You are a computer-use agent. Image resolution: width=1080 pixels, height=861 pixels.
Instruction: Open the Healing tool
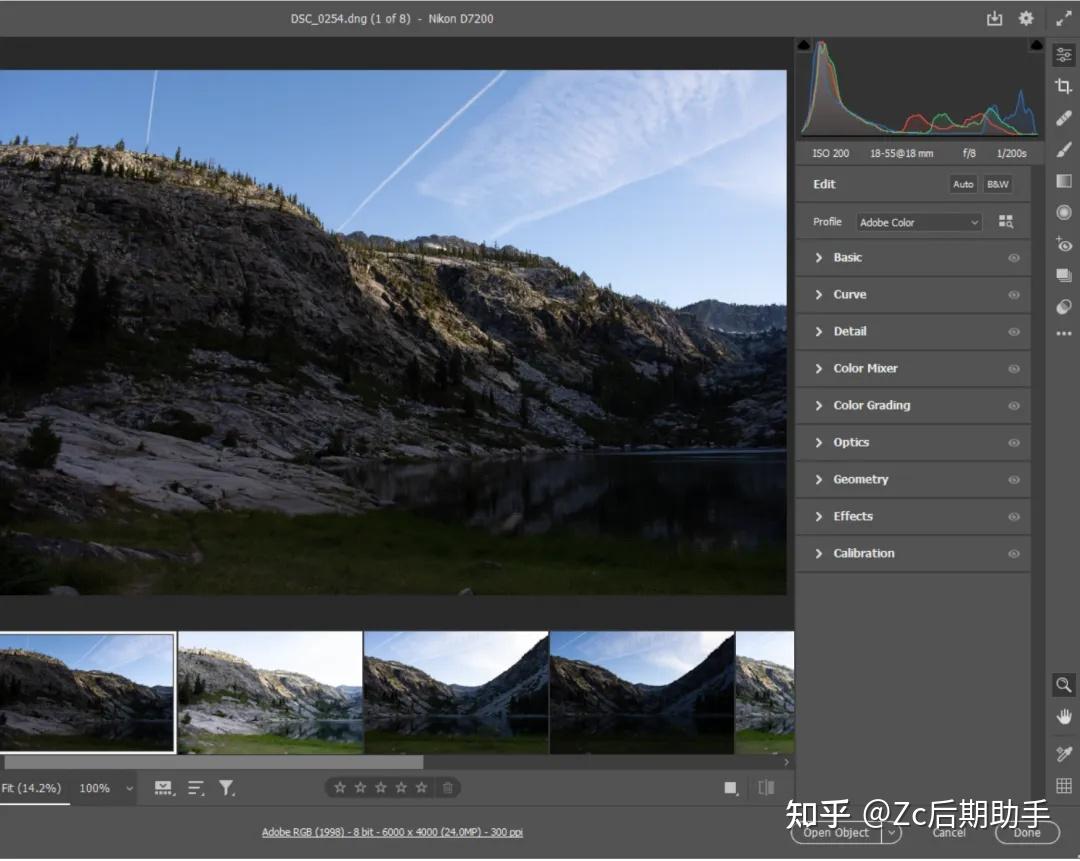1063,117
